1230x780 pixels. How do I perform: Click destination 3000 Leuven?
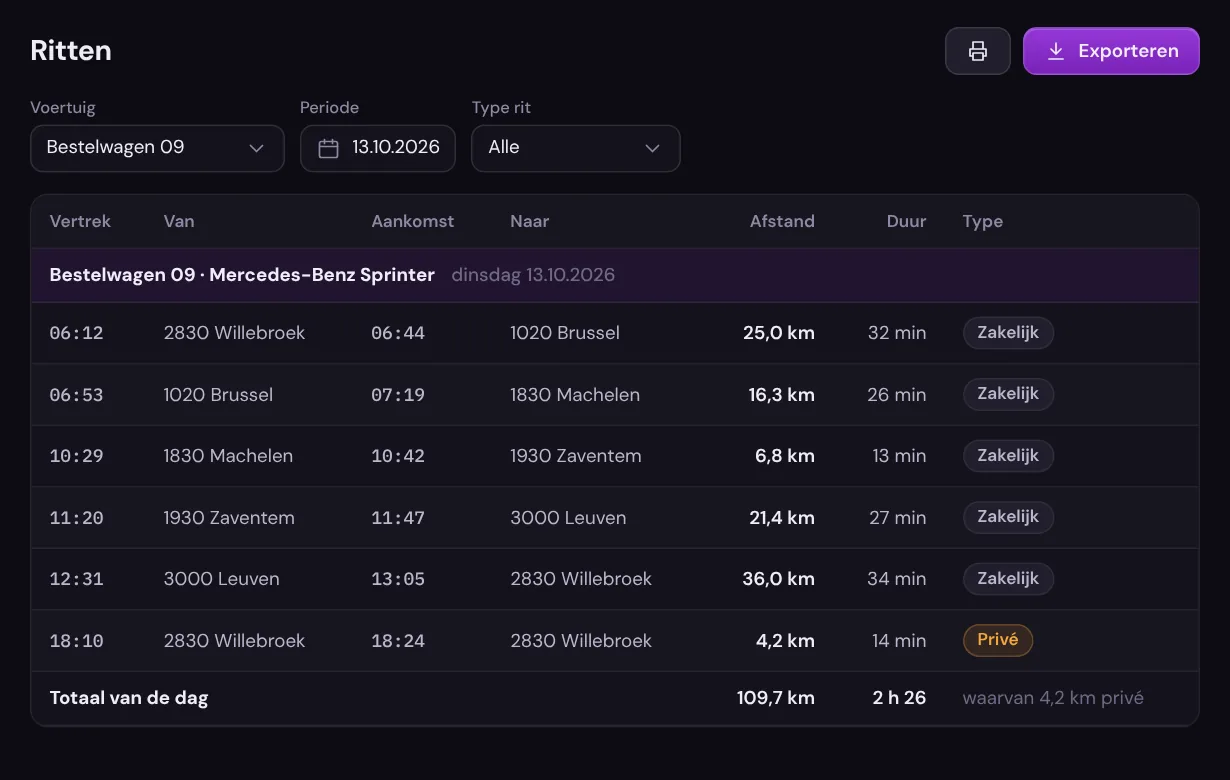568,518
